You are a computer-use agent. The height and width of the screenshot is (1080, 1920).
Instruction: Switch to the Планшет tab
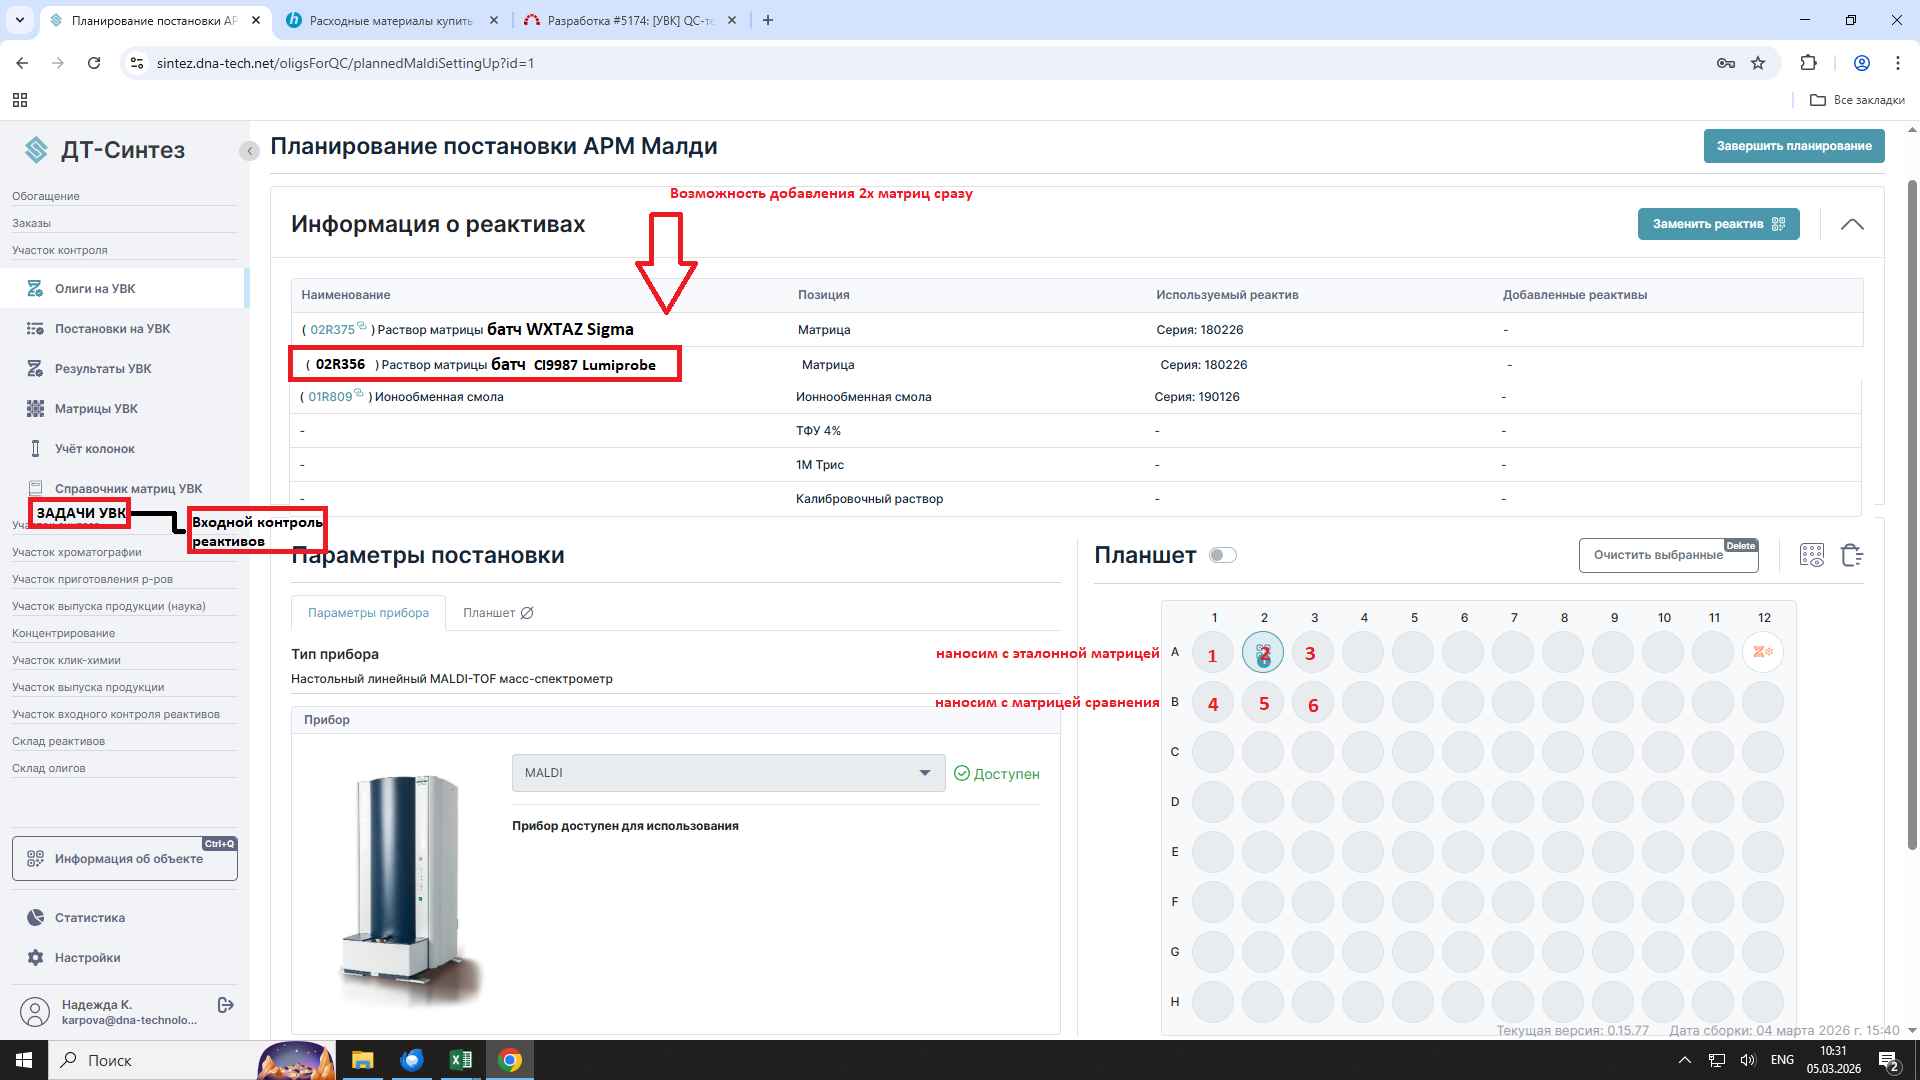pyautogui.click(x=498, y=613)
